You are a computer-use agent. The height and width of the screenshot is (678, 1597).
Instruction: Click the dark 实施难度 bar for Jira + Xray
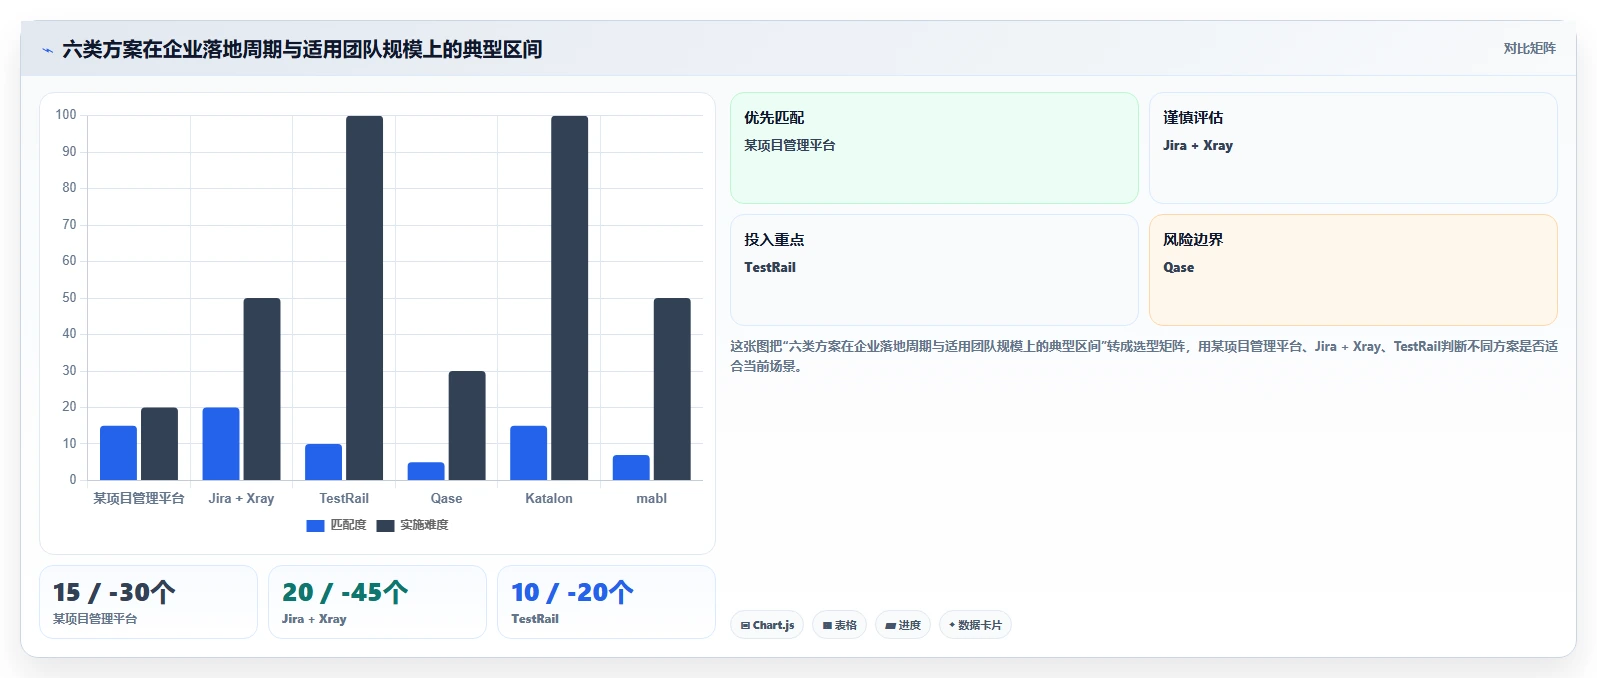coord(262,389)
